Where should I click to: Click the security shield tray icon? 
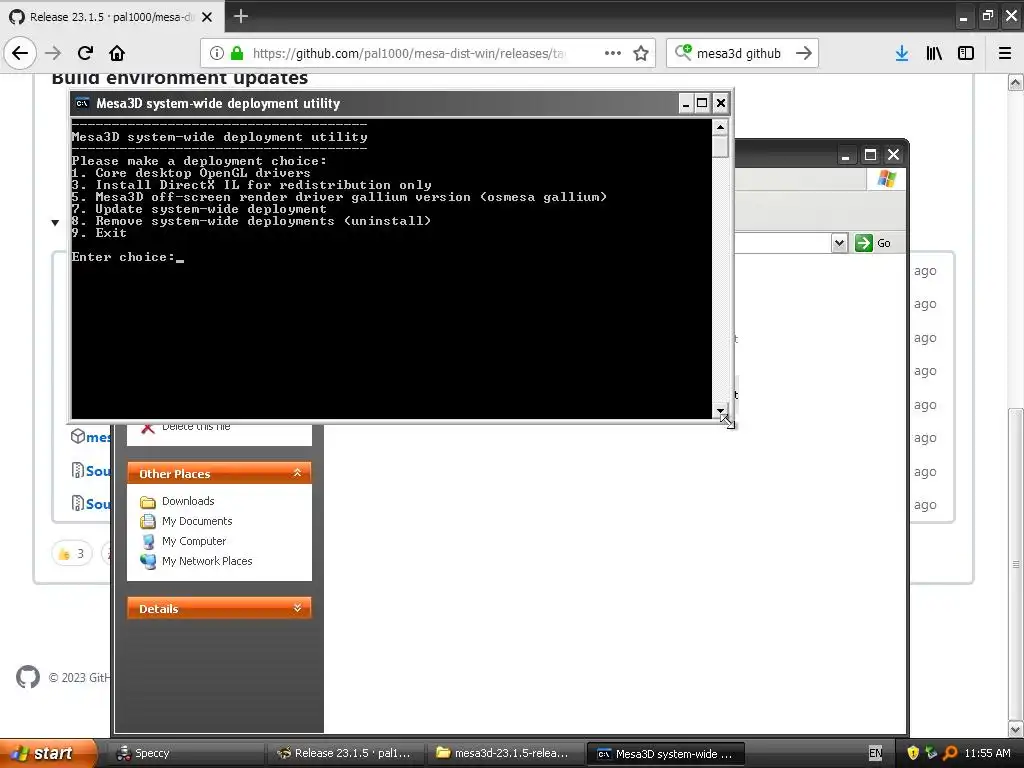[x=913, y=754]
